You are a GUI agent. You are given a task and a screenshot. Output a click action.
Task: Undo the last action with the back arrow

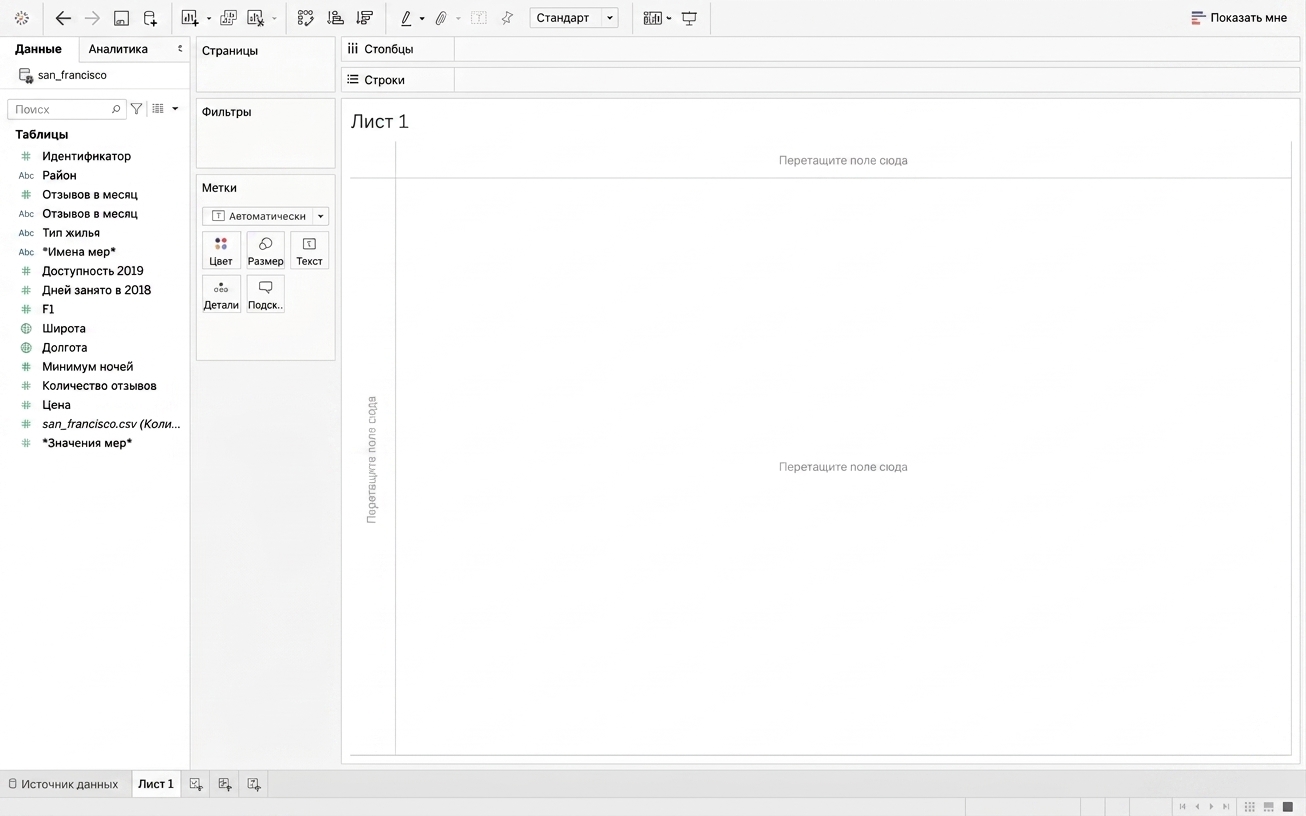click(63, 18)
